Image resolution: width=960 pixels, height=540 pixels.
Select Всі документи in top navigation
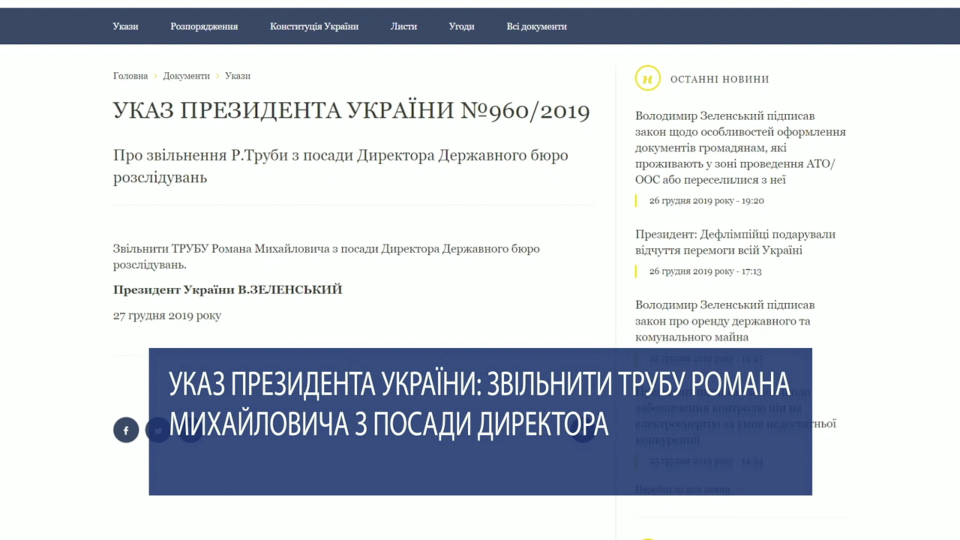(536, 26)
